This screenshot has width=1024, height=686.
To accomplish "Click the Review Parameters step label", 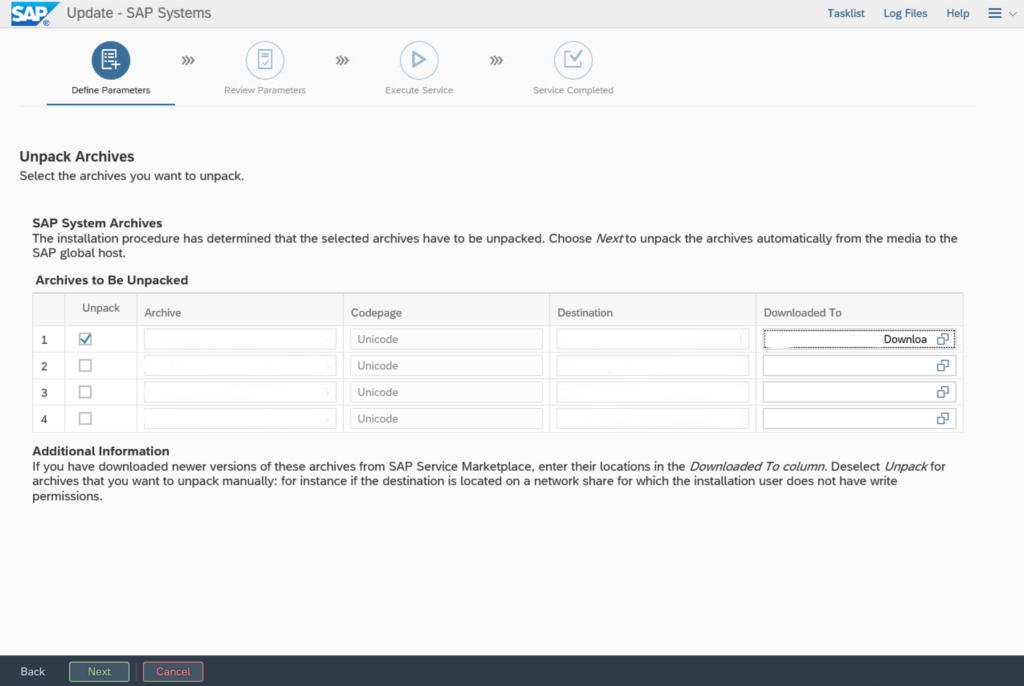I will 265,90.
